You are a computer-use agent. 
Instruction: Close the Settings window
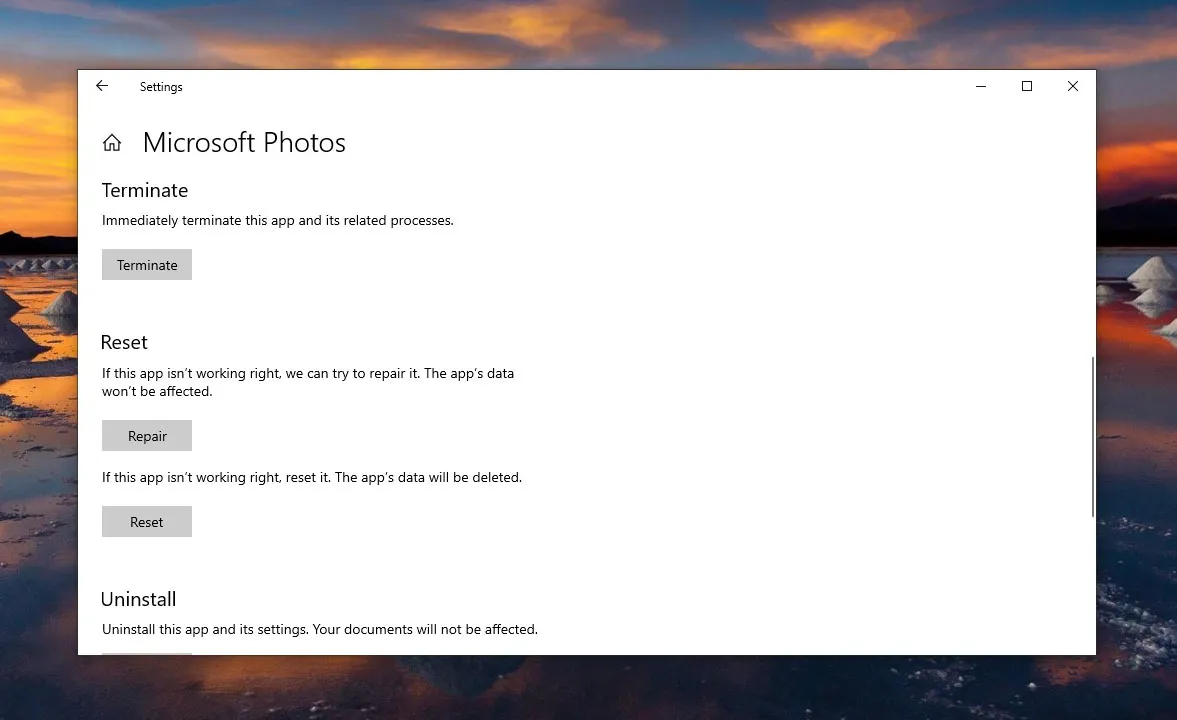pyautogui.click(x=1072, y=87)
